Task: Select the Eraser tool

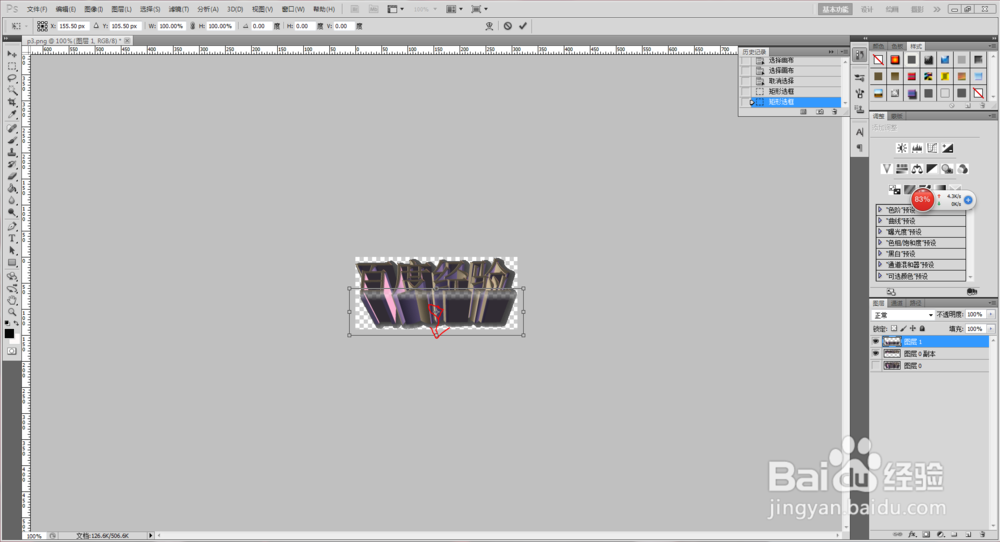Action: tap(11, 177)
